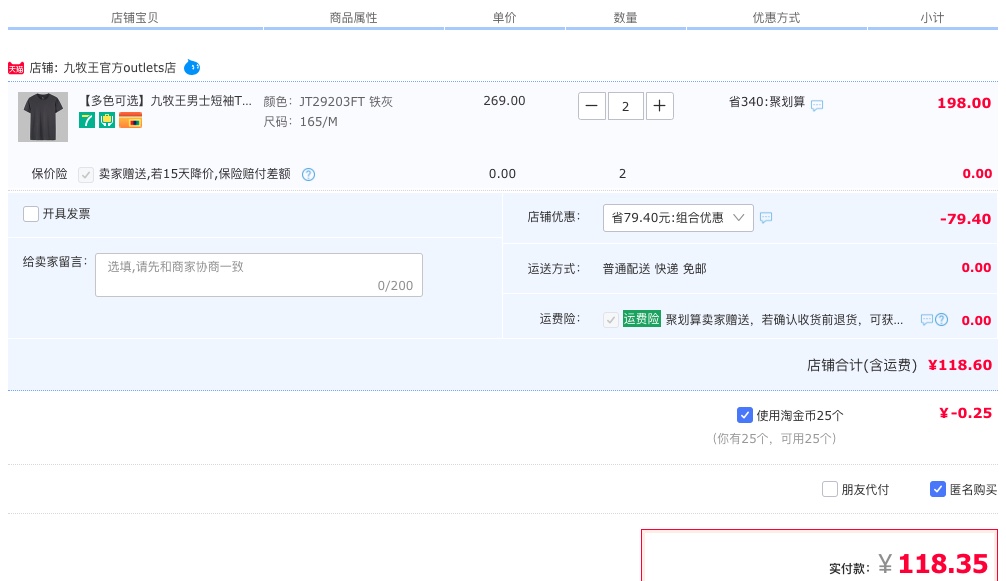
Task: Open the comment icon next to 聚划算 discount
Action: (x=817, y=105)
